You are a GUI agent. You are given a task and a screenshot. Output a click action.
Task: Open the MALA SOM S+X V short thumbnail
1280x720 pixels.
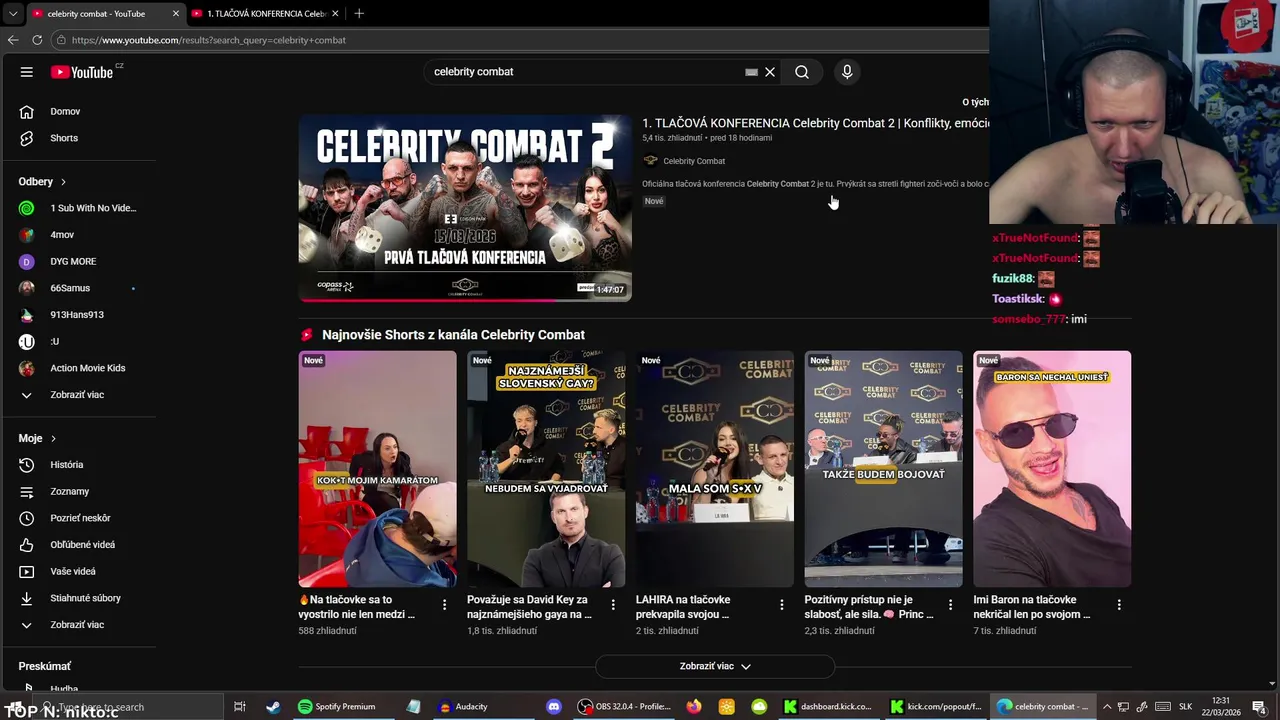pyautogui.click(x=715, y=469)
